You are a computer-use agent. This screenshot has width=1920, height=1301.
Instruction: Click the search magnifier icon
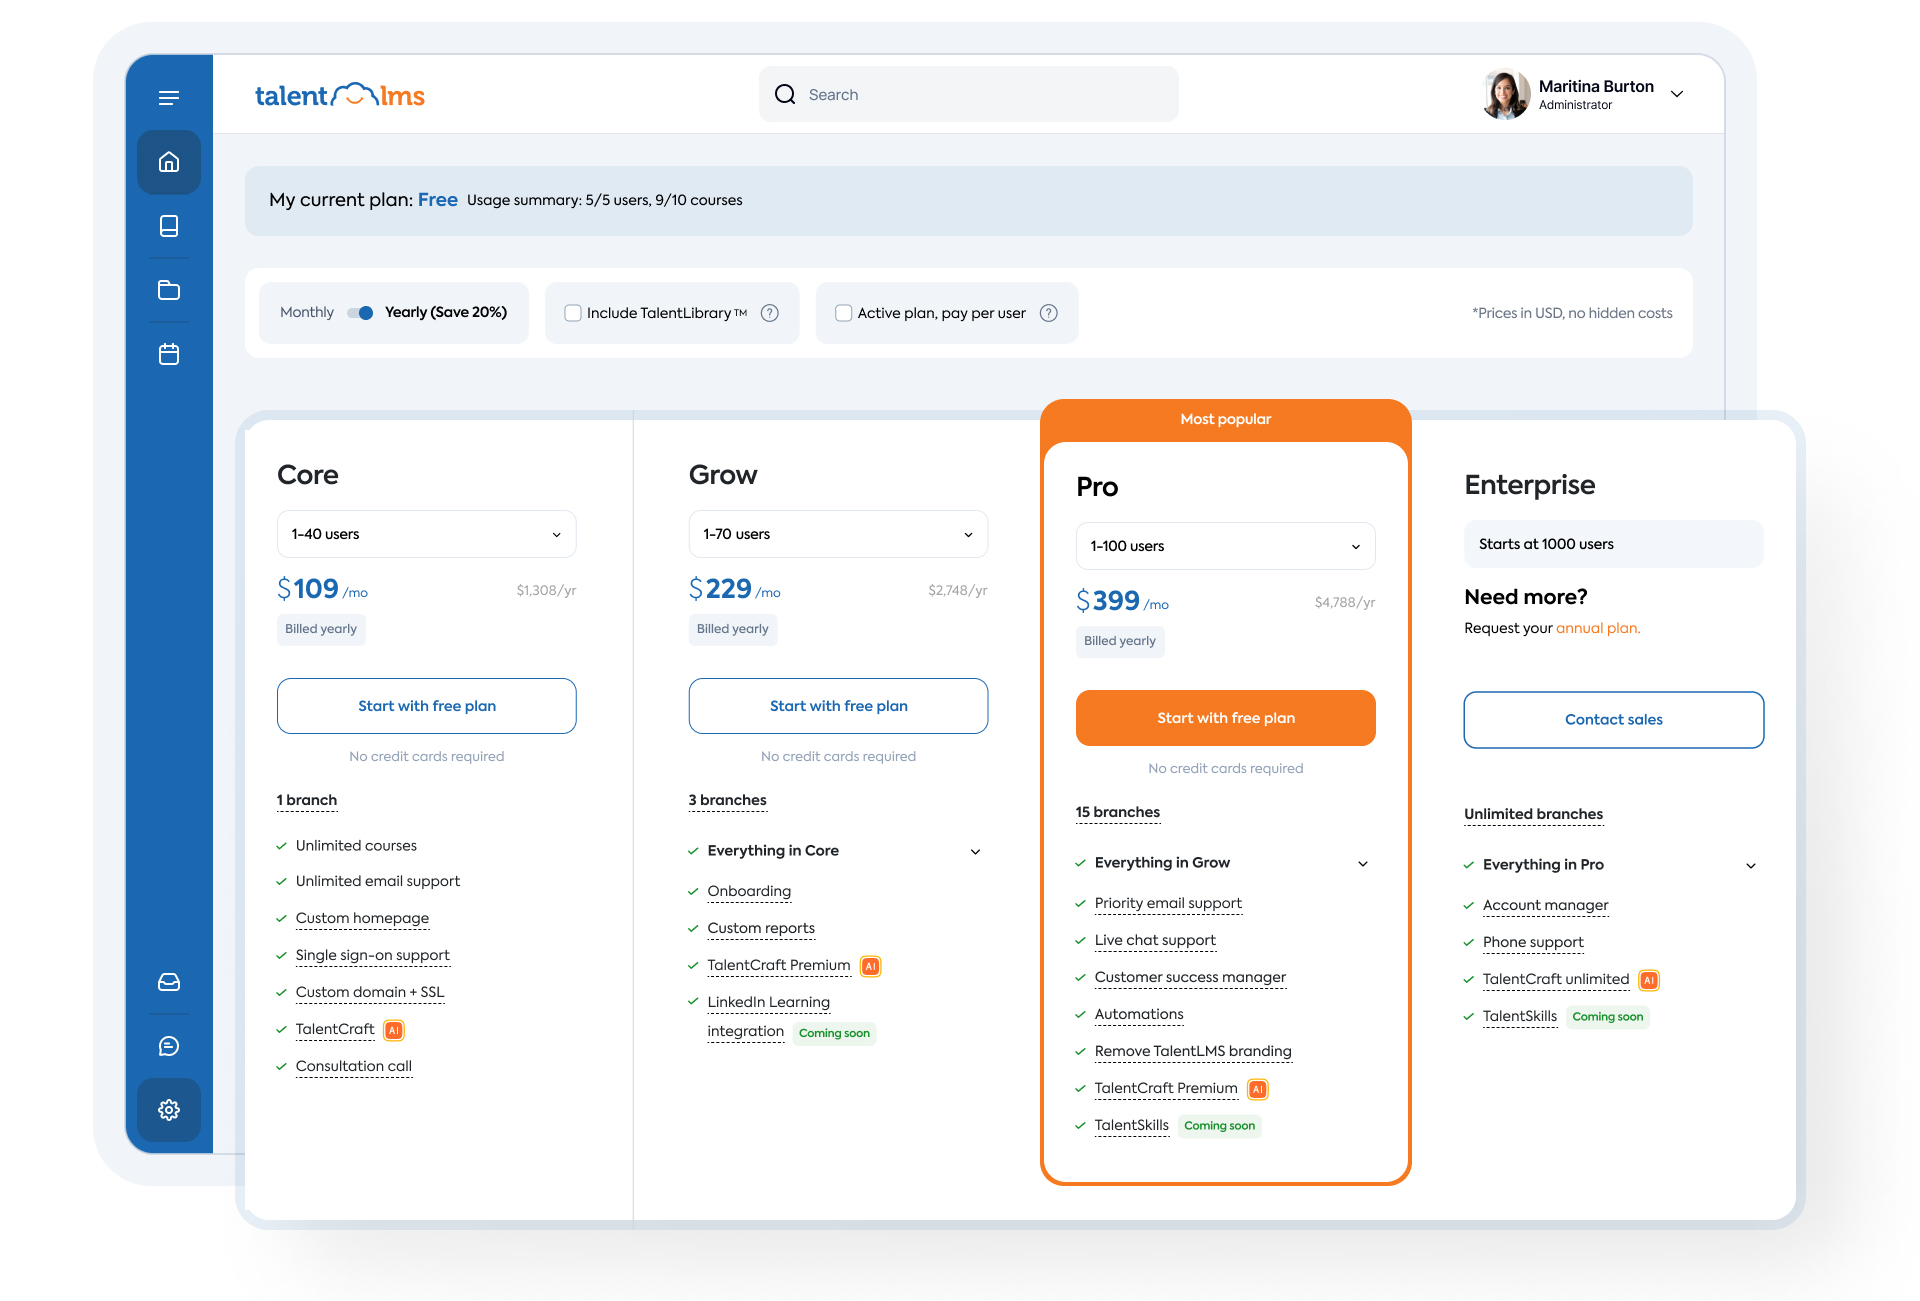point(785,94)
